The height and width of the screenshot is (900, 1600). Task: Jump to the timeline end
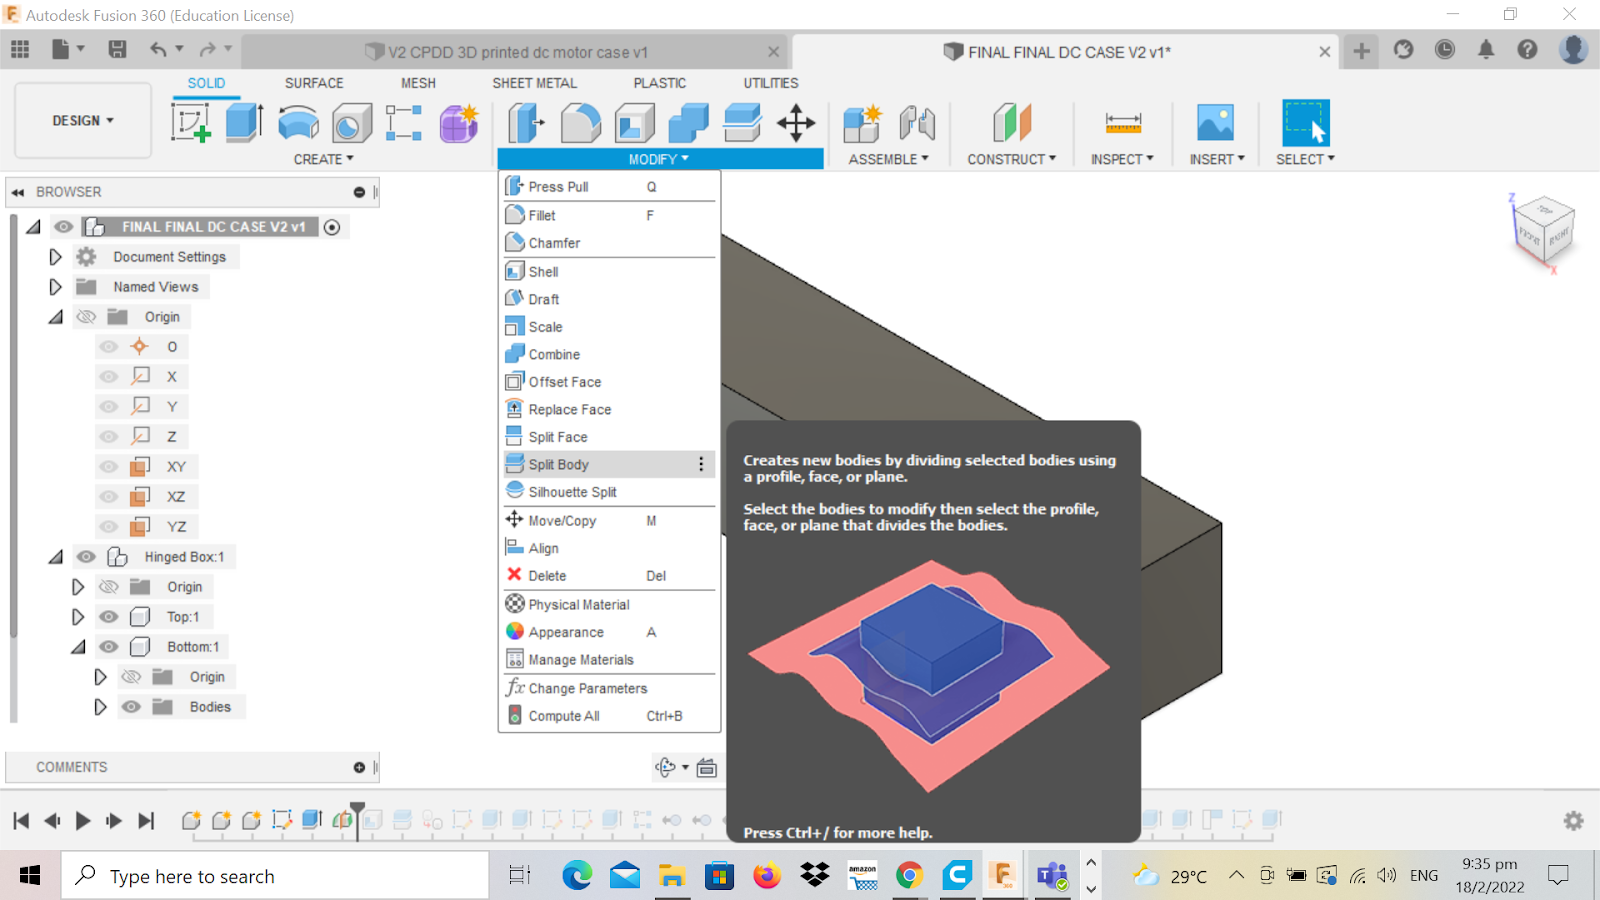146,821
